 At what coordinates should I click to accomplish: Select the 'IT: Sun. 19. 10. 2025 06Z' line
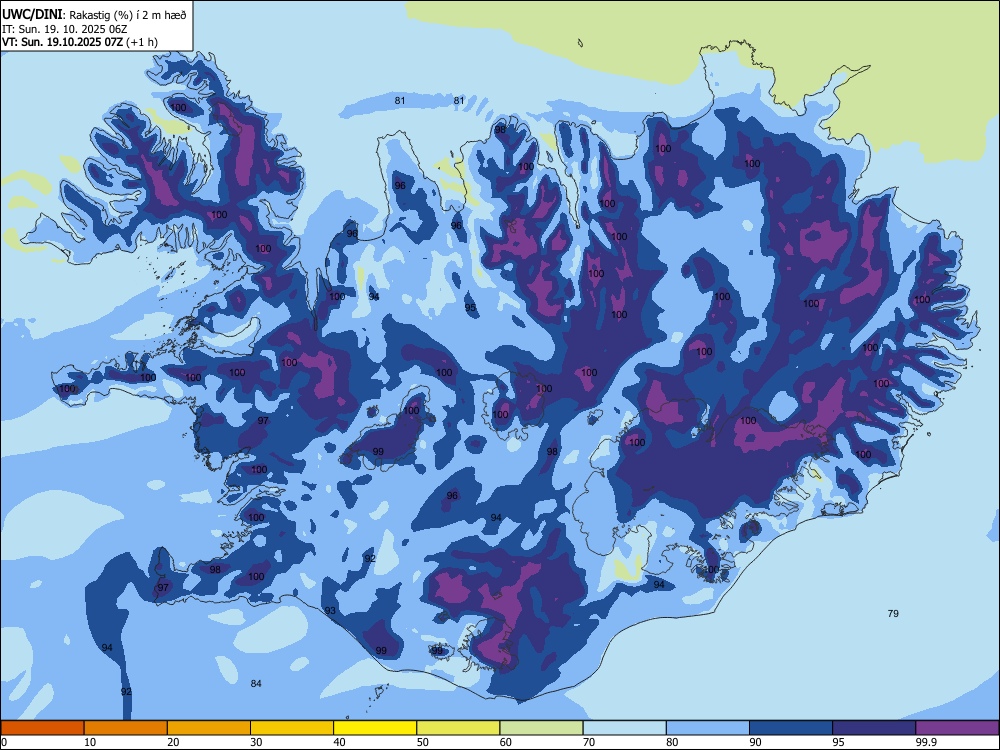64,29
